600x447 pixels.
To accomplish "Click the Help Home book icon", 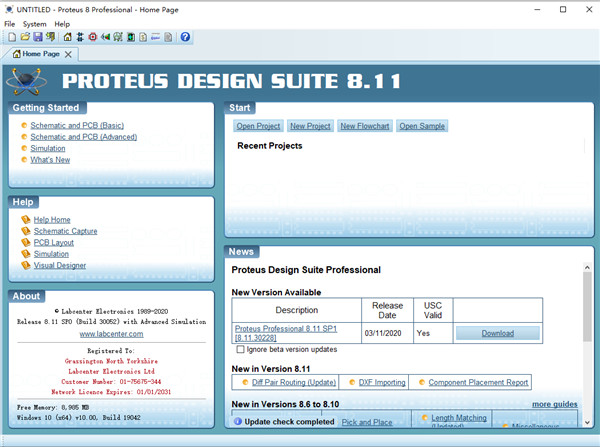I will click(x=26, y=219).
